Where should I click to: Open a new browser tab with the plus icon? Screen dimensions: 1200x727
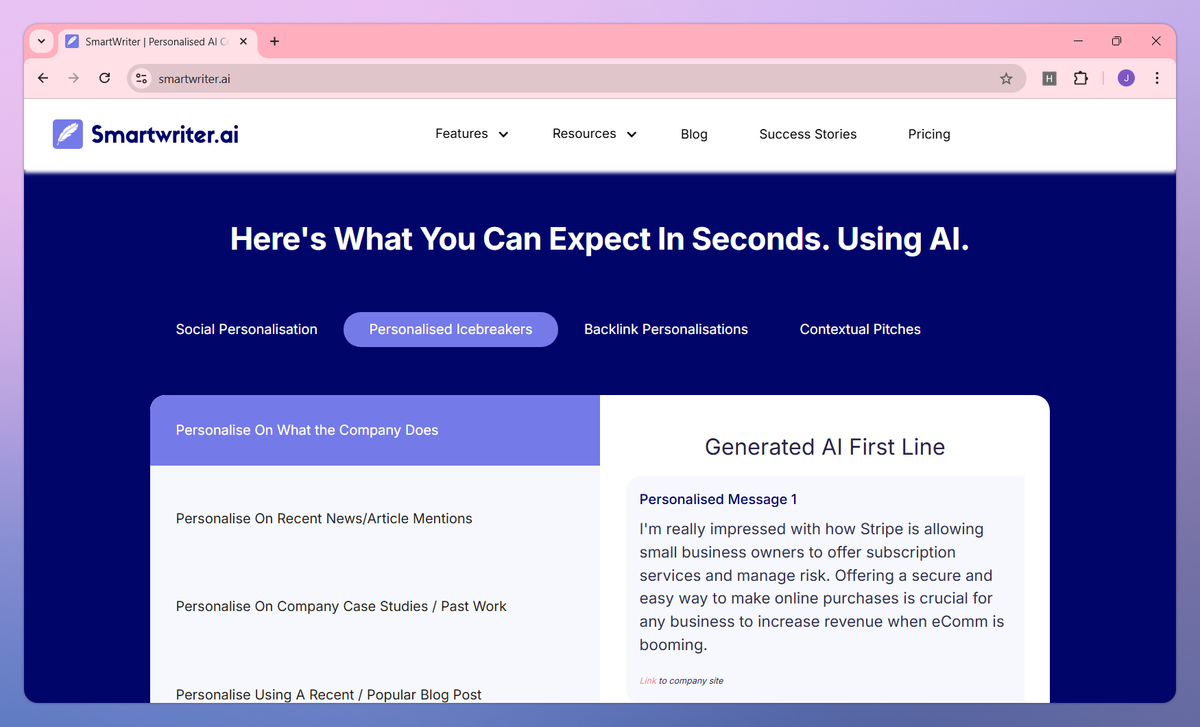click(274, 41)
